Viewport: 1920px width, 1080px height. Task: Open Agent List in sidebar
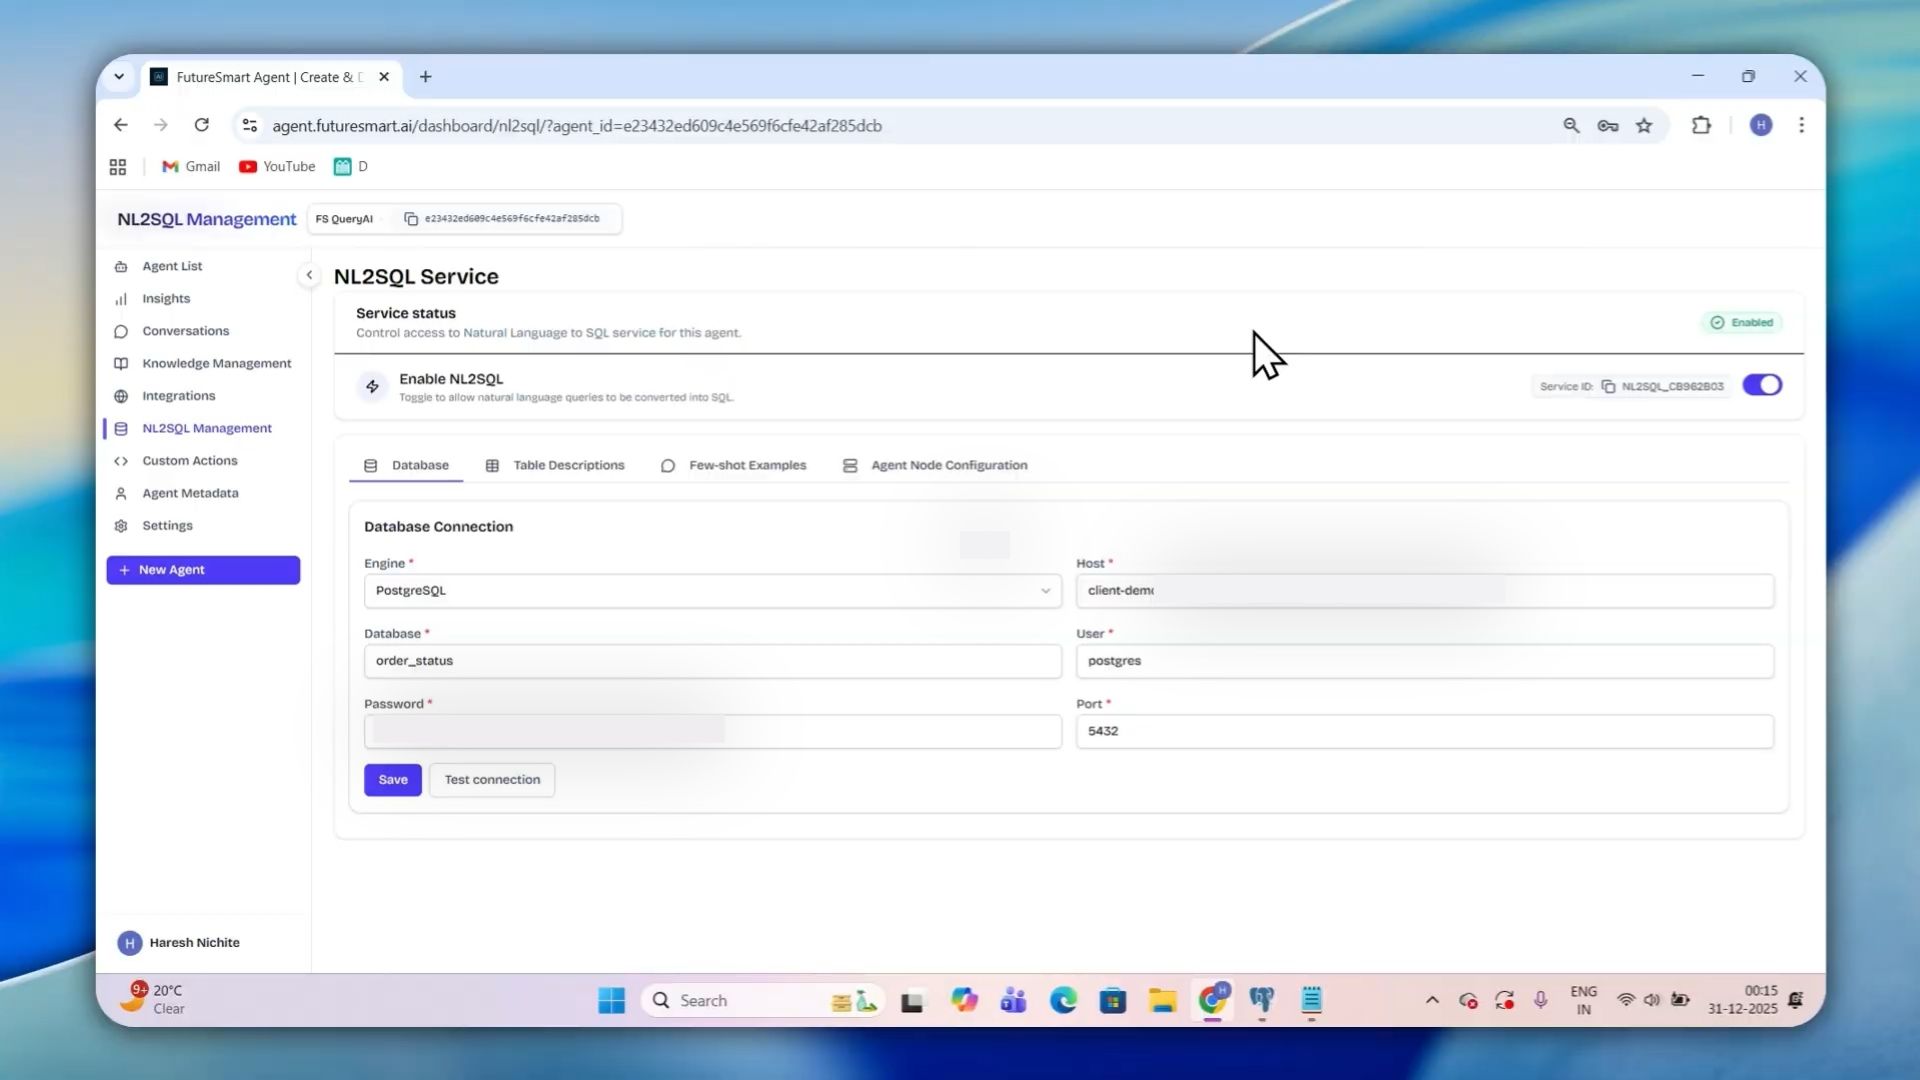coord(172,266)
